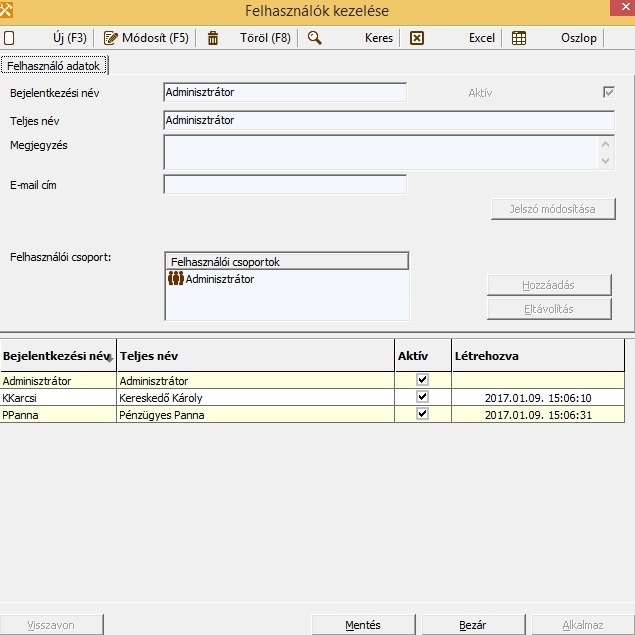Toggle Aktív checkbox for the KKarcsi row
This screenshot has width=635, height=635.
[x=422, y=397]
